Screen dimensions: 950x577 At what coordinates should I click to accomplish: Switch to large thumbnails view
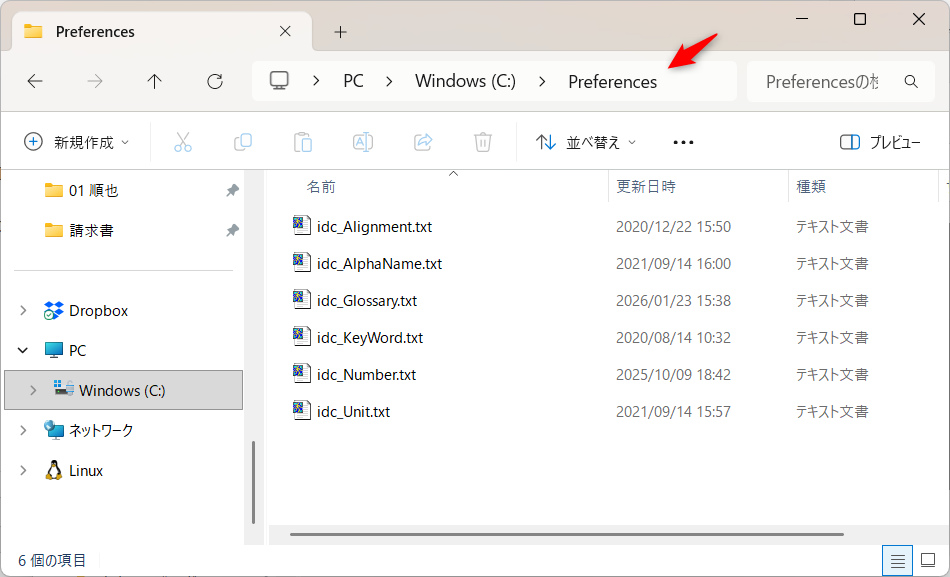point(928,561)
